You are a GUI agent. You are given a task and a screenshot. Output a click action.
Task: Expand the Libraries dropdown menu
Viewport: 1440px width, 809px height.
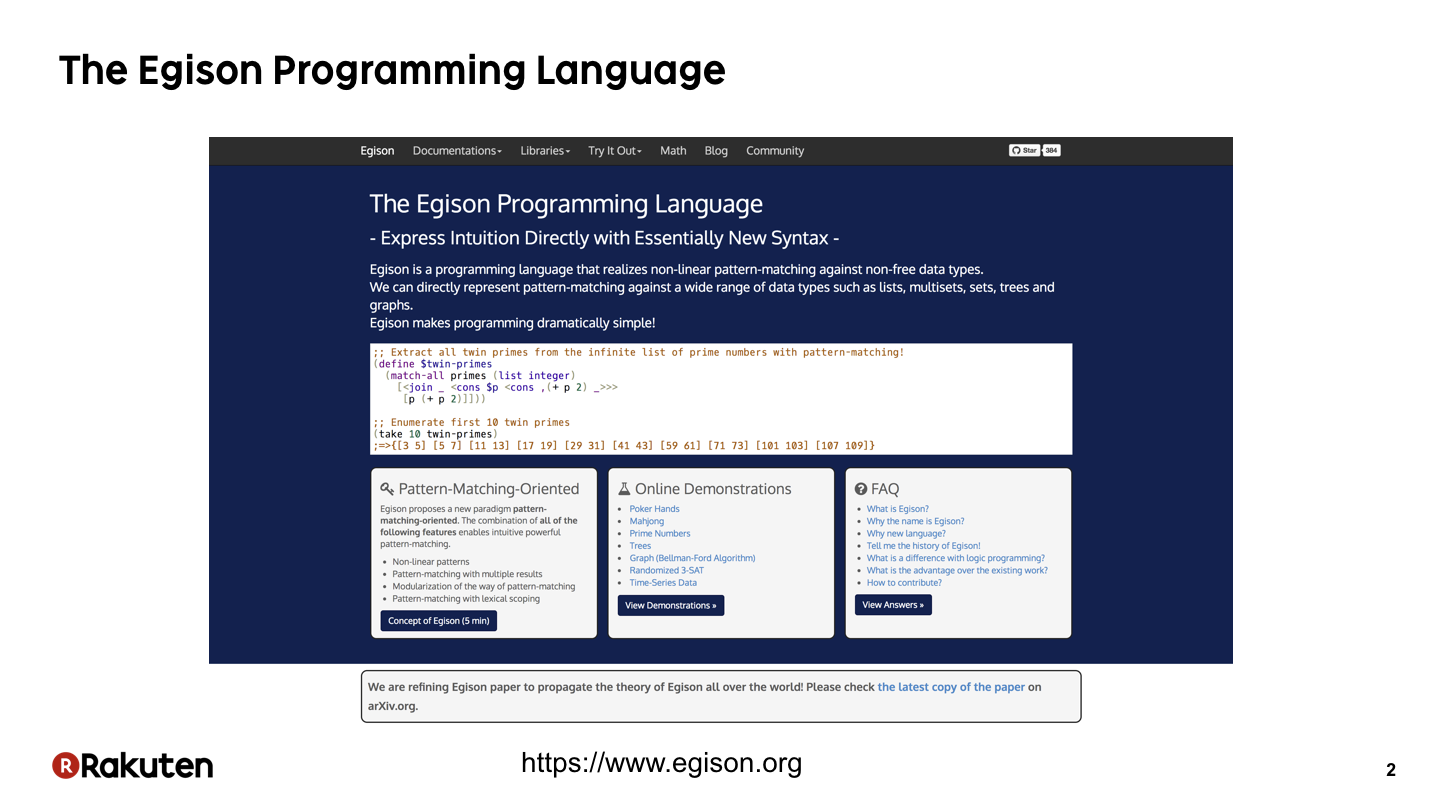pyautogui.click(x=545, y=151)
